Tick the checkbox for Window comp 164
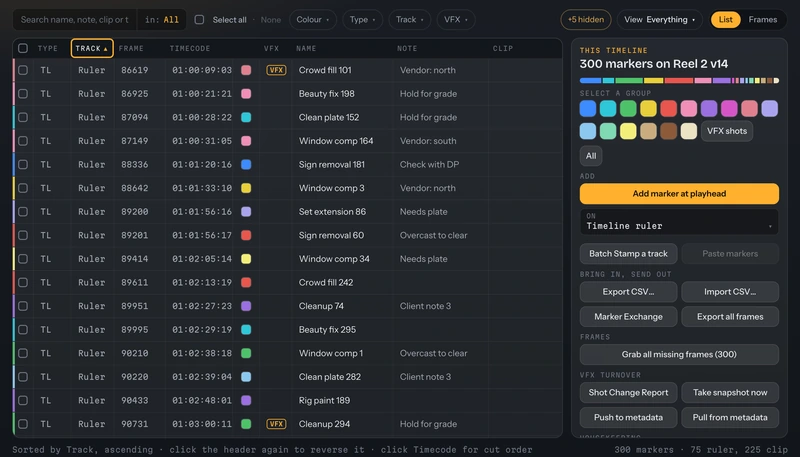Viewport: 800px width, 457px height. point(23,141)
